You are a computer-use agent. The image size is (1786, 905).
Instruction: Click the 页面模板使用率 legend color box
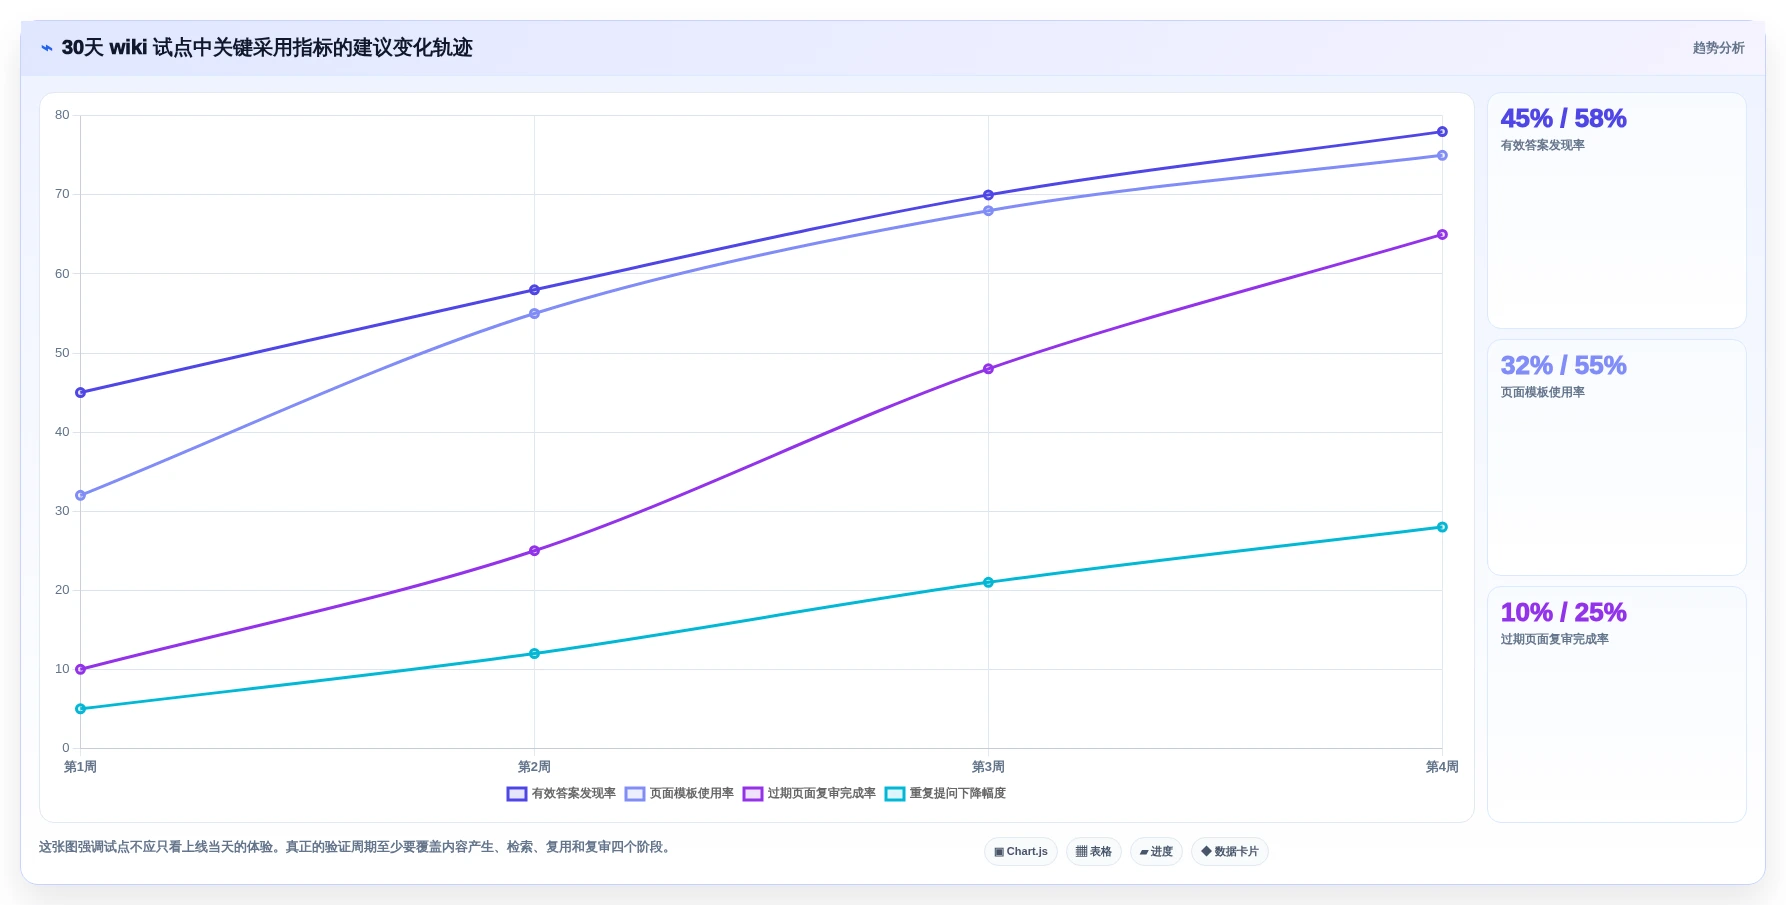pyautogui.click(x=635, y=794)
